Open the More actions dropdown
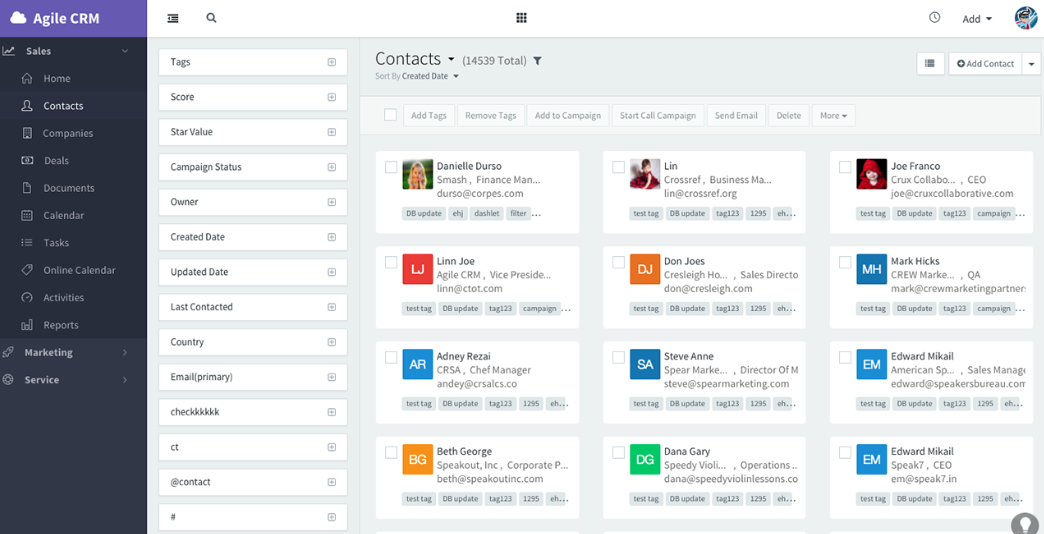Screen dimensions: 1044x534 tap(834, 115)
